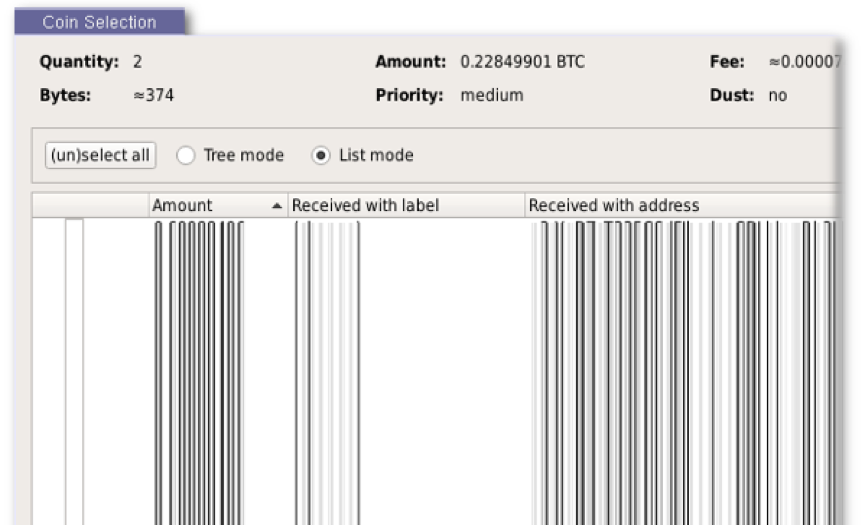Sort by Received with address column
864x525 pixels.
pos(683,205)
